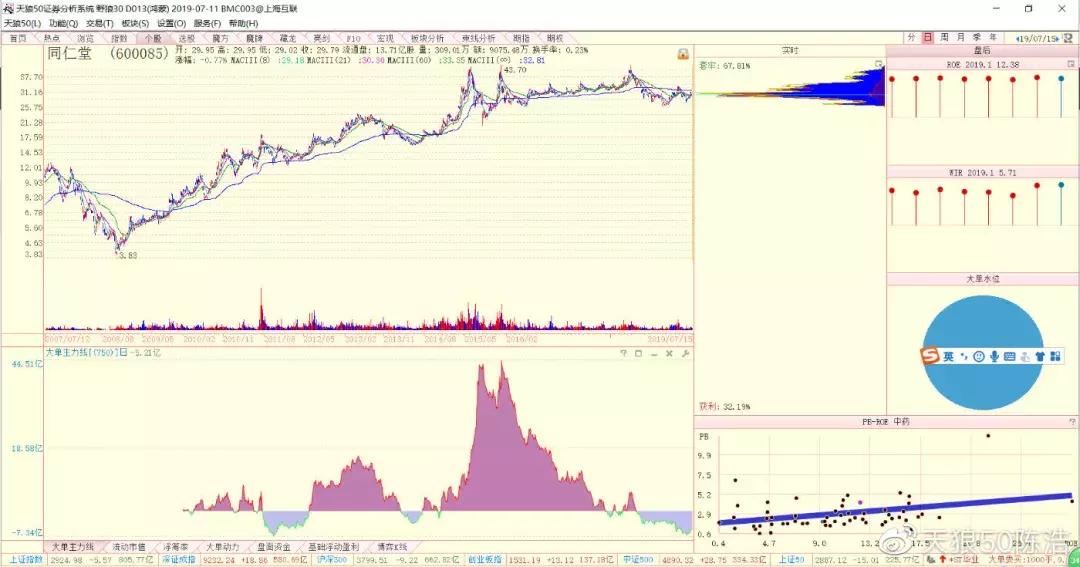Viewport: 1080px width, 567px height.
Task: Click the 创业板指 status bar label
Action: click(485, 560)
